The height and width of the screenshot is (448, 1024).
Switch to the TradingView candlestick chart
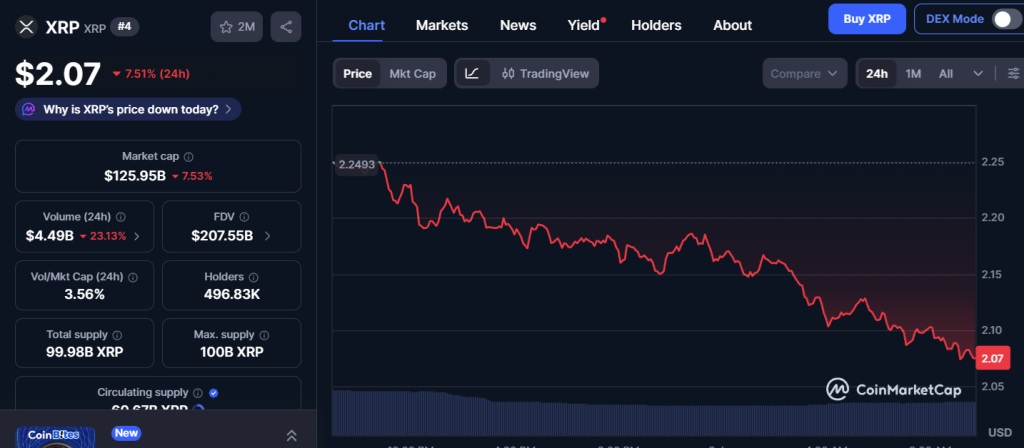[x=545, y=73]
